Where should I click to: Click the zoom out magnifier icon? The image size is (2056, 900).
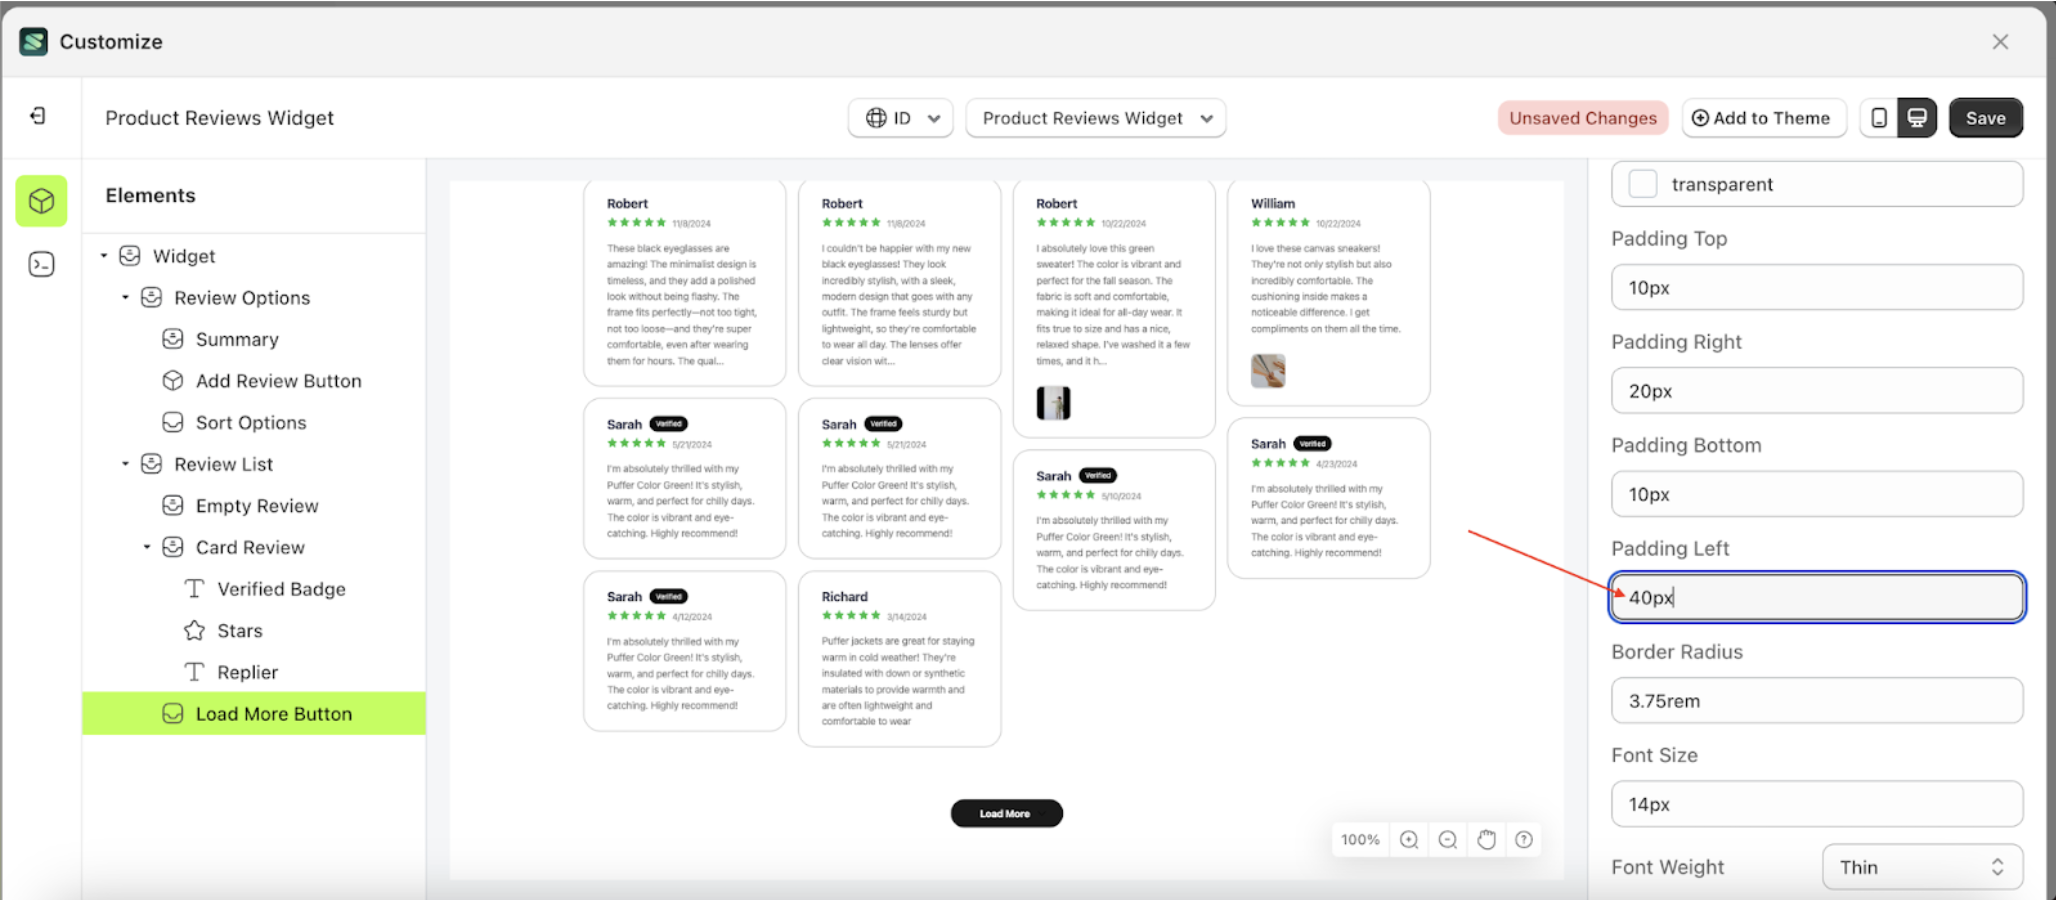1447,840
